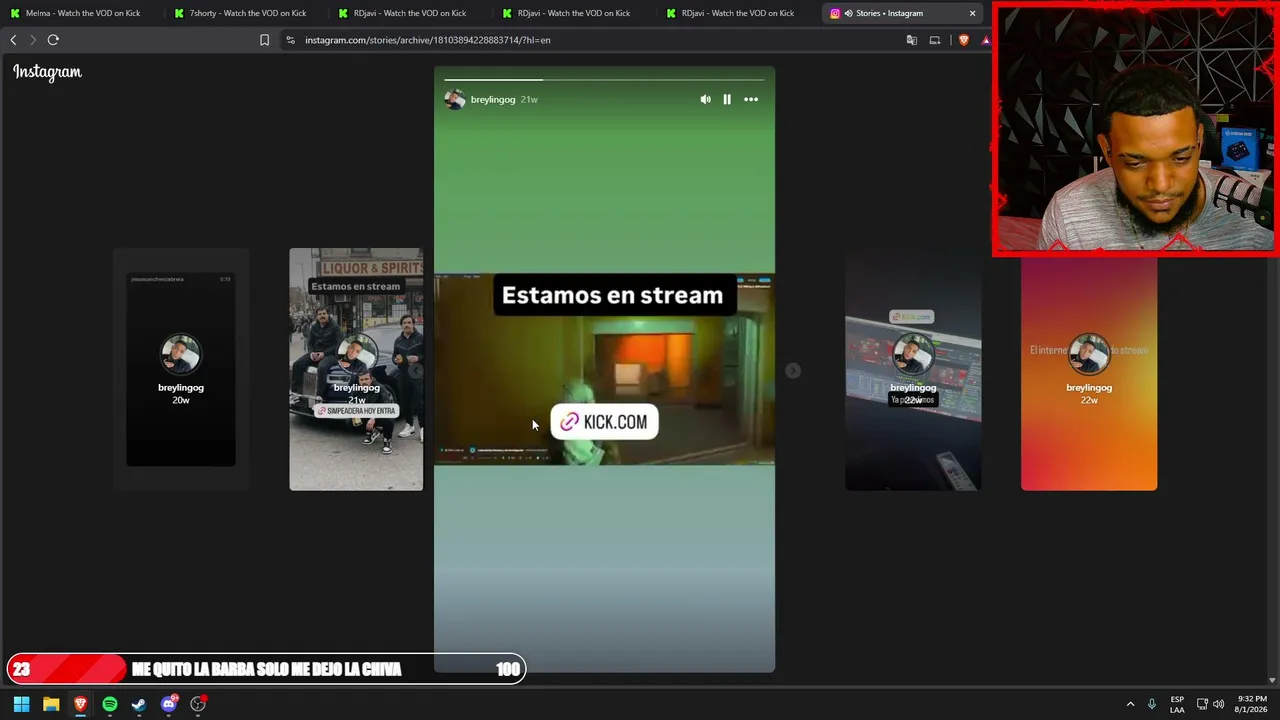The image size is (1280, 720).
Task: Change the ESP LAA keyboard language
Action: click(1177, 704)
